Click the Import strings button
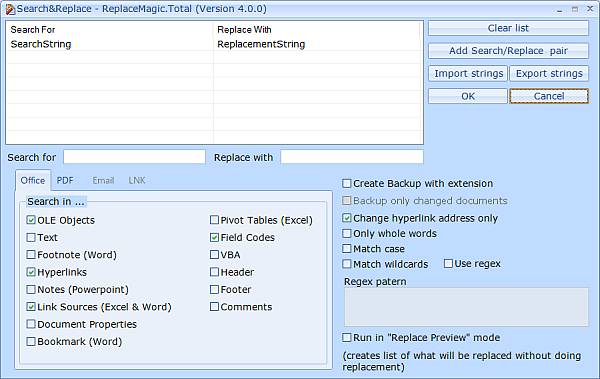 [x=468, y=74]
